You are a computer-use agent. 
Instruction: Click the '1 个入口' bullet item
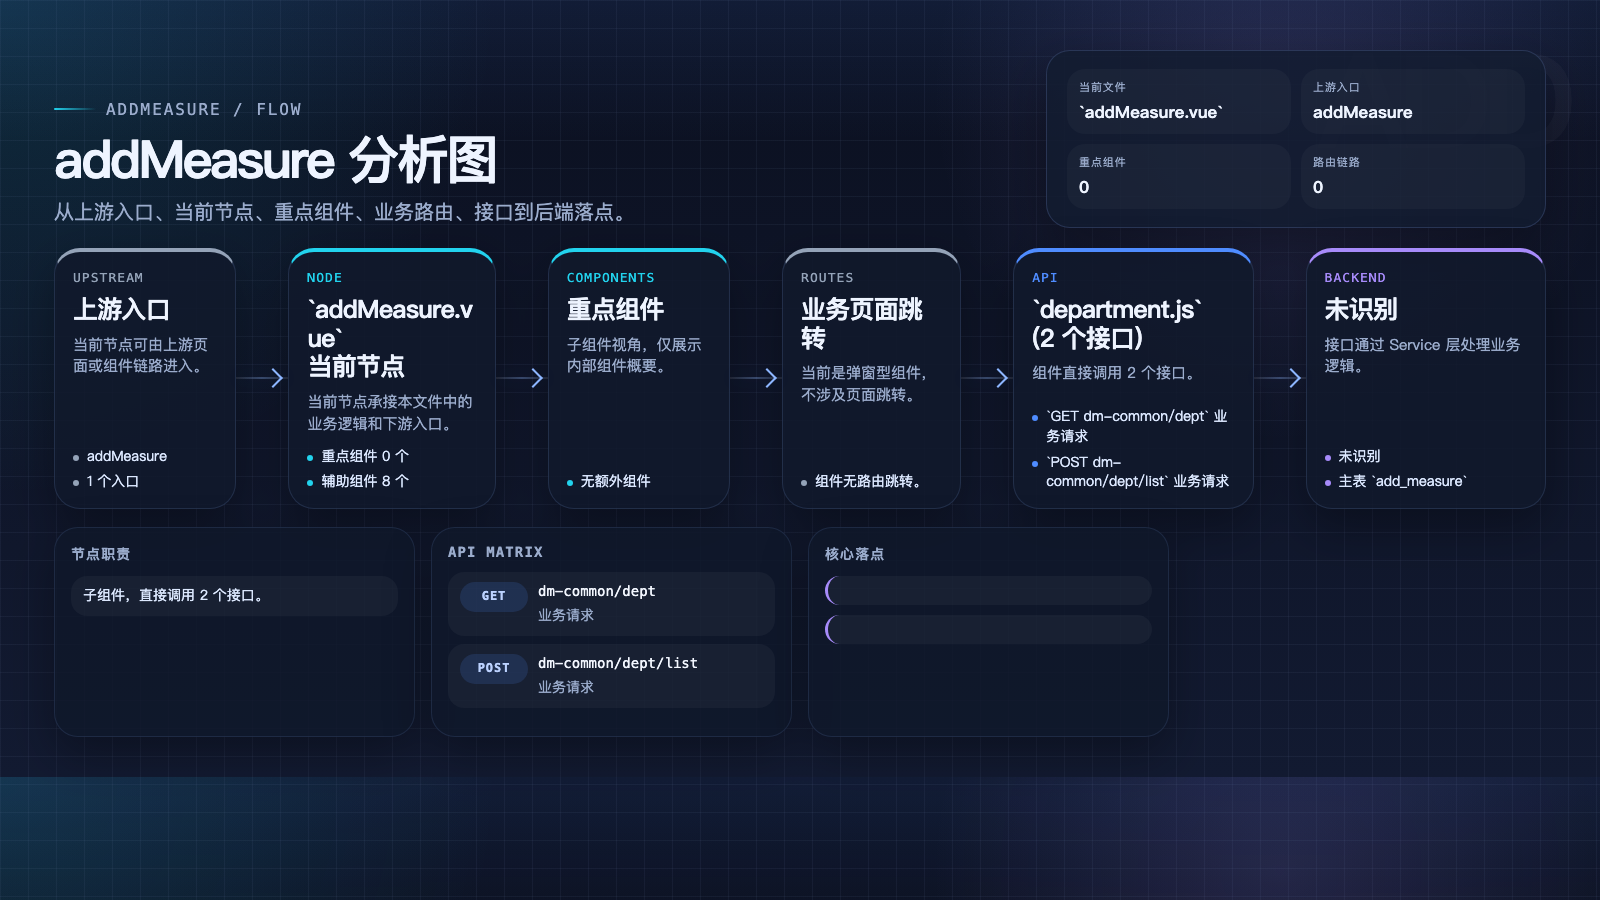point(106,481)
